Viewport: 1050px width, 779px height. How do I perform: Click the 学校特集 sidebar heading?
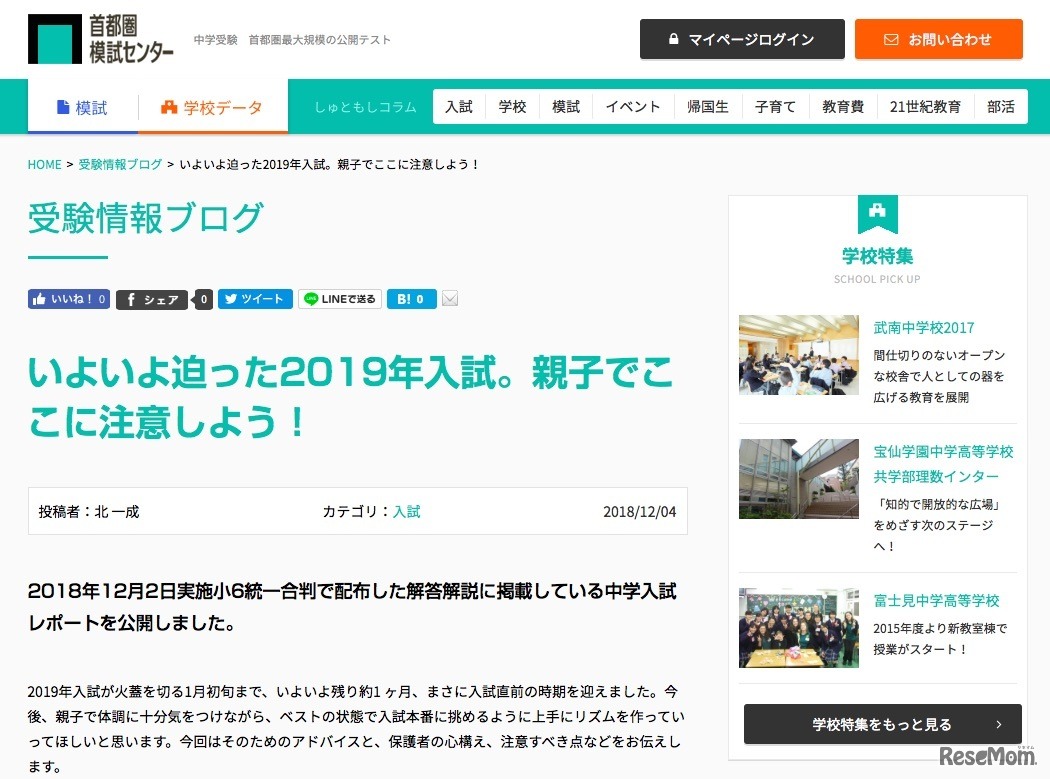tap(877, 255)
